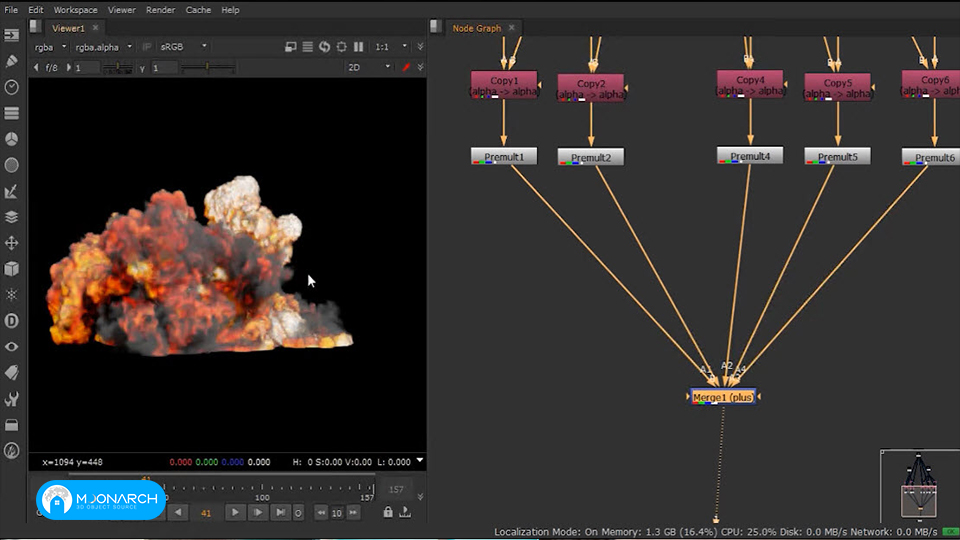Click the gamma slider
The height and width of the screenshot is (540, 960).
[208, 67]
